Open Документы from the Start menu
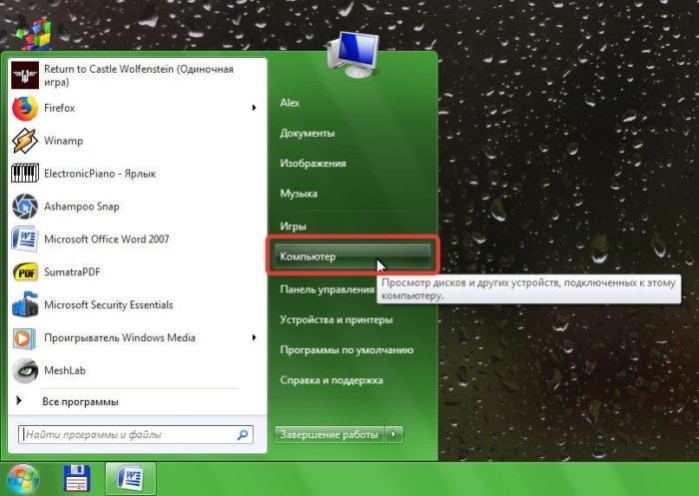 coord(307,133)
